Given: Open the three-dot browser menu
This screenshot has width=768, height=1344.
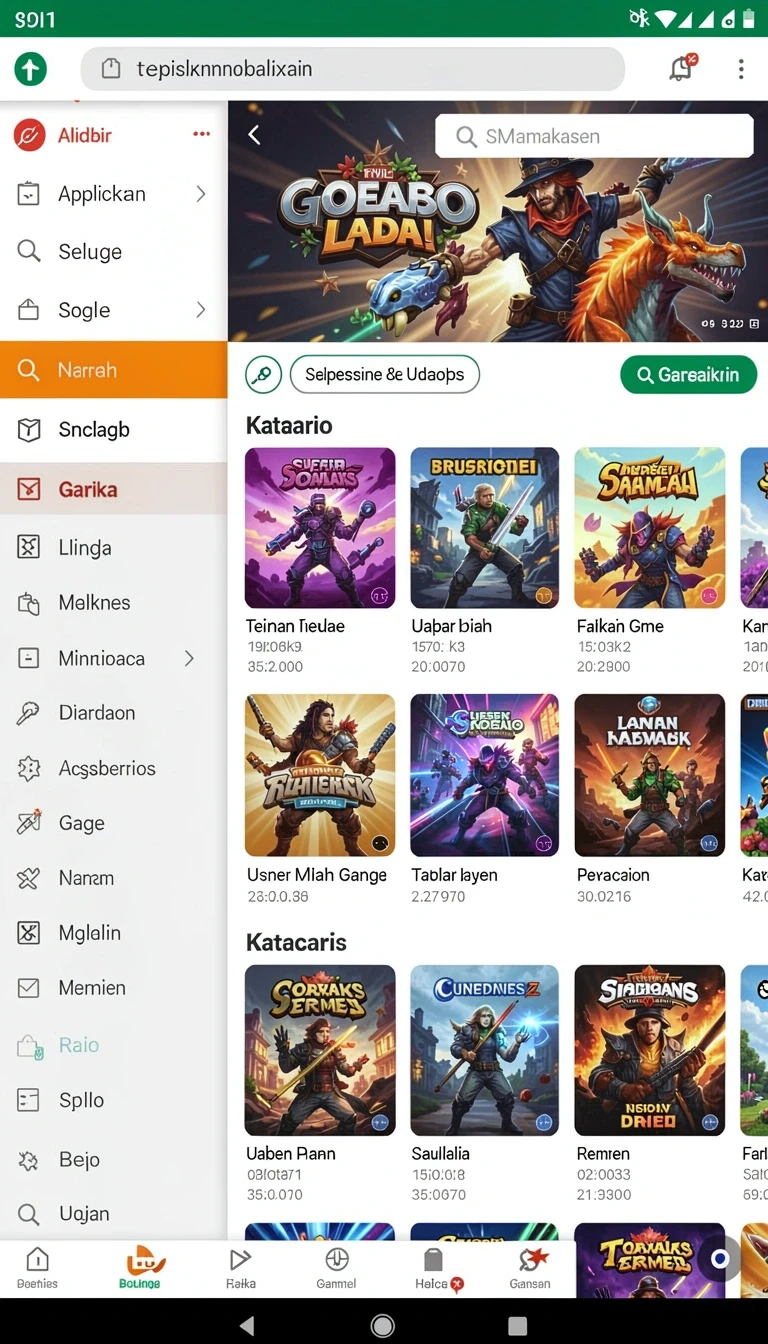Looking at the screenshot, I should click(741, 69).
